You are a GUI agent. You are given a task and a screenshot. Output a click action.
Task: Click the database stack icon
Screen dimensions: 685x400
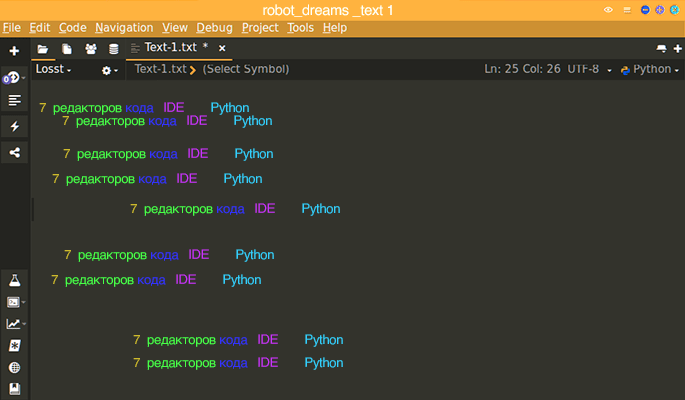coord(113,48)
